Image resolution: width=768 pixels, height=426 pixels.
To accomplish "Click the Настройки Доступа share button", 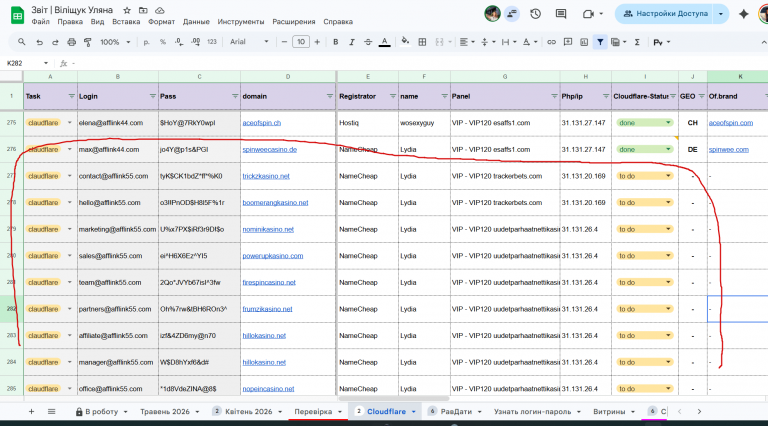I will pos(665,14).
